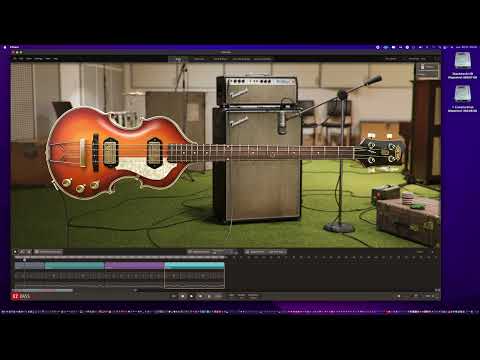
Task: Switch to the fifth tab in the top bar
Action: click(263, 59)
